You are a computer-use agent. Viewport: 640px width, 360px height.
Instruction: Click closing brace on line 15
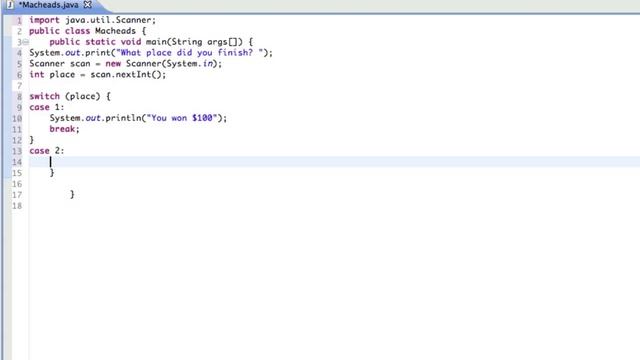tap(52, 173)
